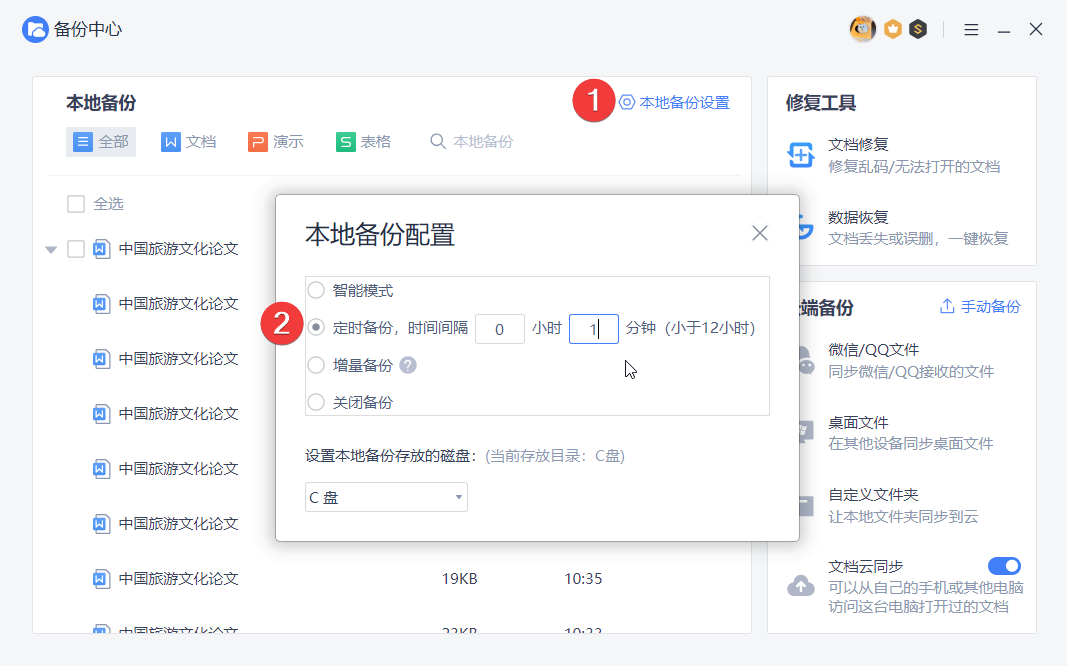Click the help icon beside 增量备份
The image size is (1067, 666).
[x=409, y=363]
